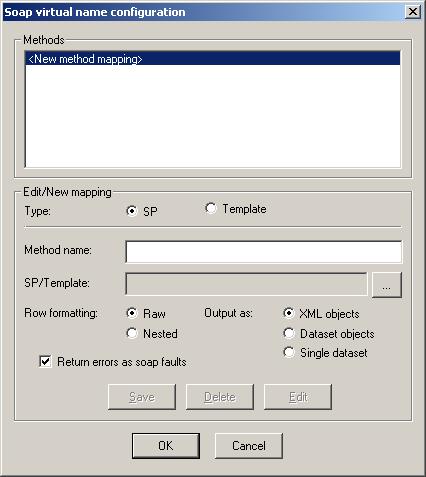Choose the SP type radio button
The height and width of the screenshot is (477, 426).
click(x=132, y=211)
